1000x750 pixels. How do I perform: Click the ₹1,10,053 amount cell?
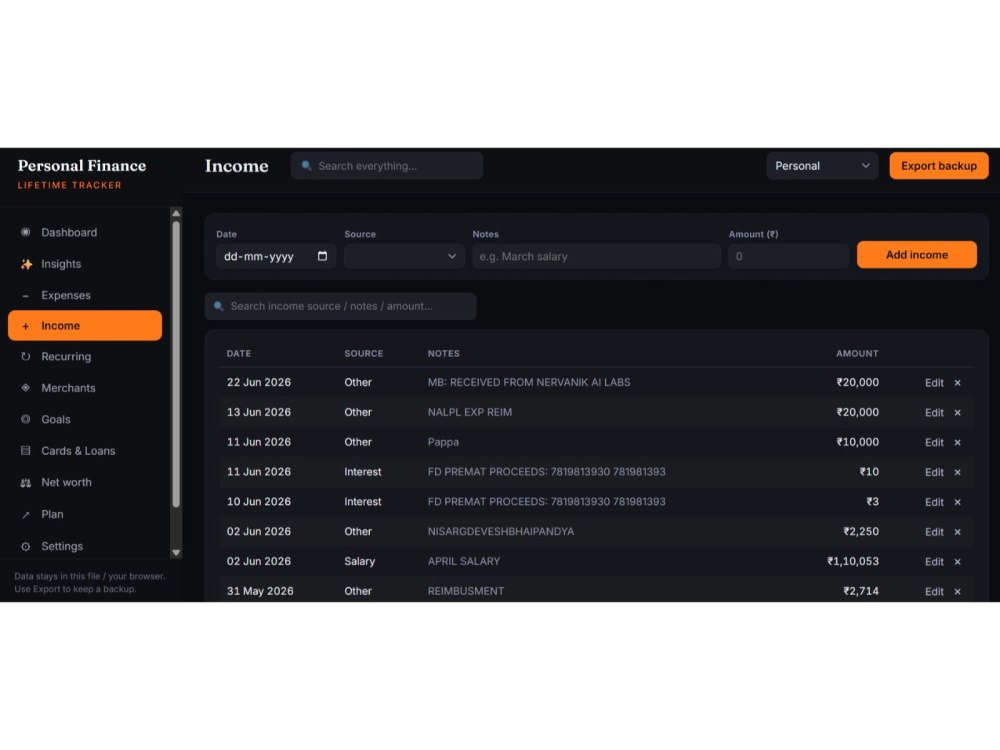tap(853, 561)
